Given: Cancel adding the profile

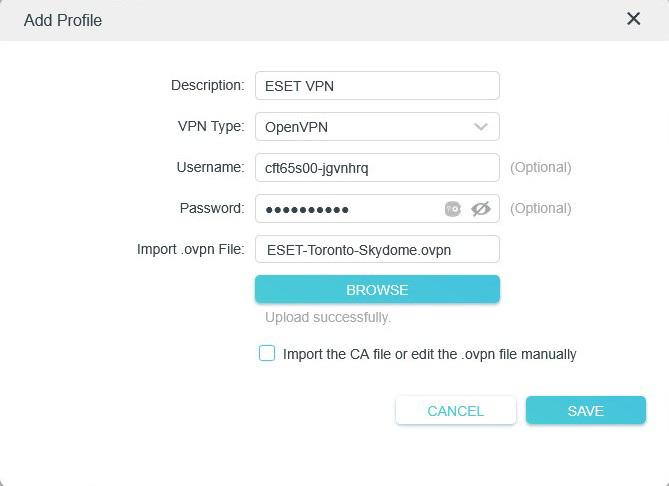Looking at the screenshot, I should click(x=455, y=411).
